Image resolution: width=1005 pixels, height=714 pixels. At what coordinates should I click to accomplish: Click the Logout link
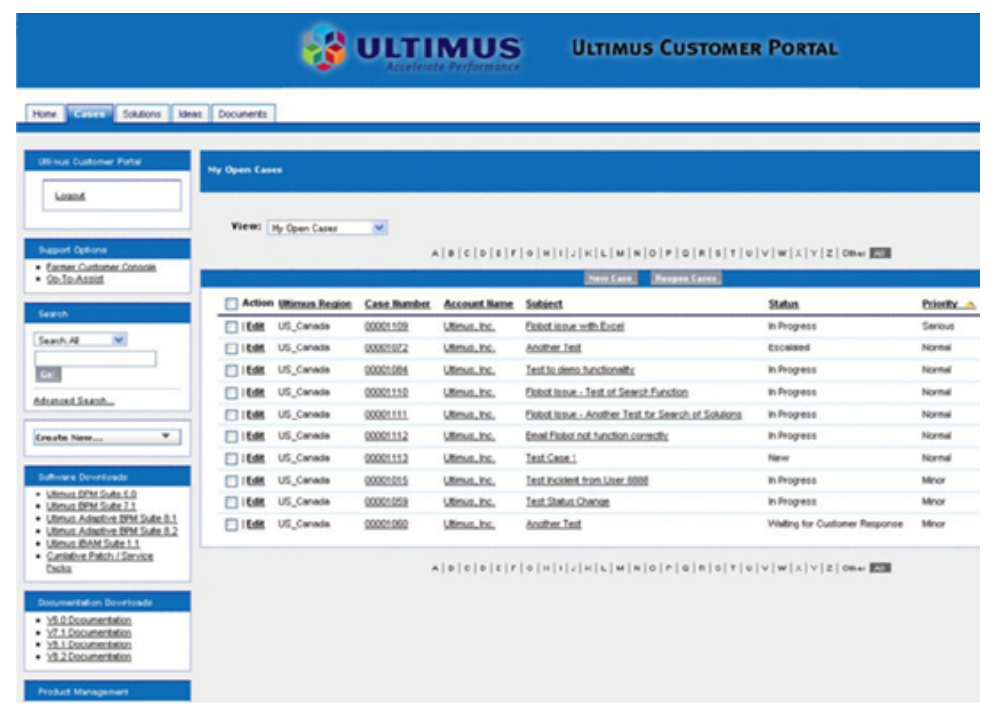tap(69, 196)
